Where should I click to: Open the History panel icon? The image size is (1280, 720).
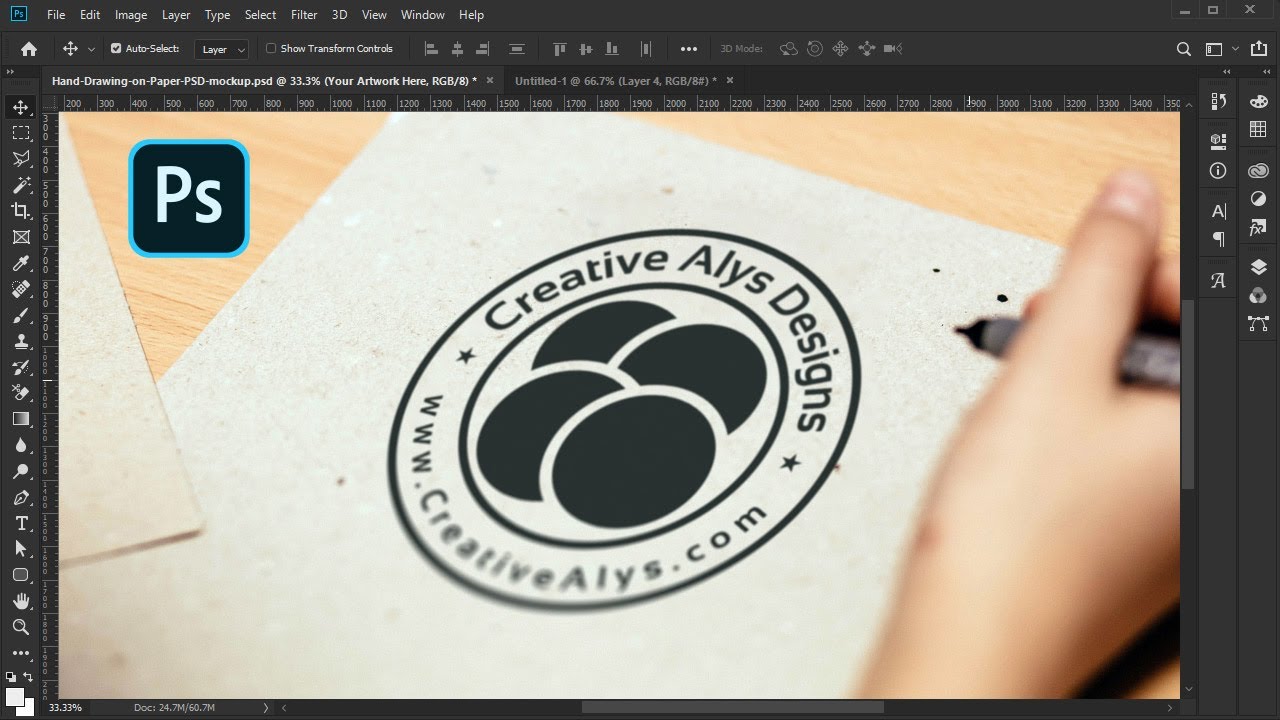tap(1218, 101)
